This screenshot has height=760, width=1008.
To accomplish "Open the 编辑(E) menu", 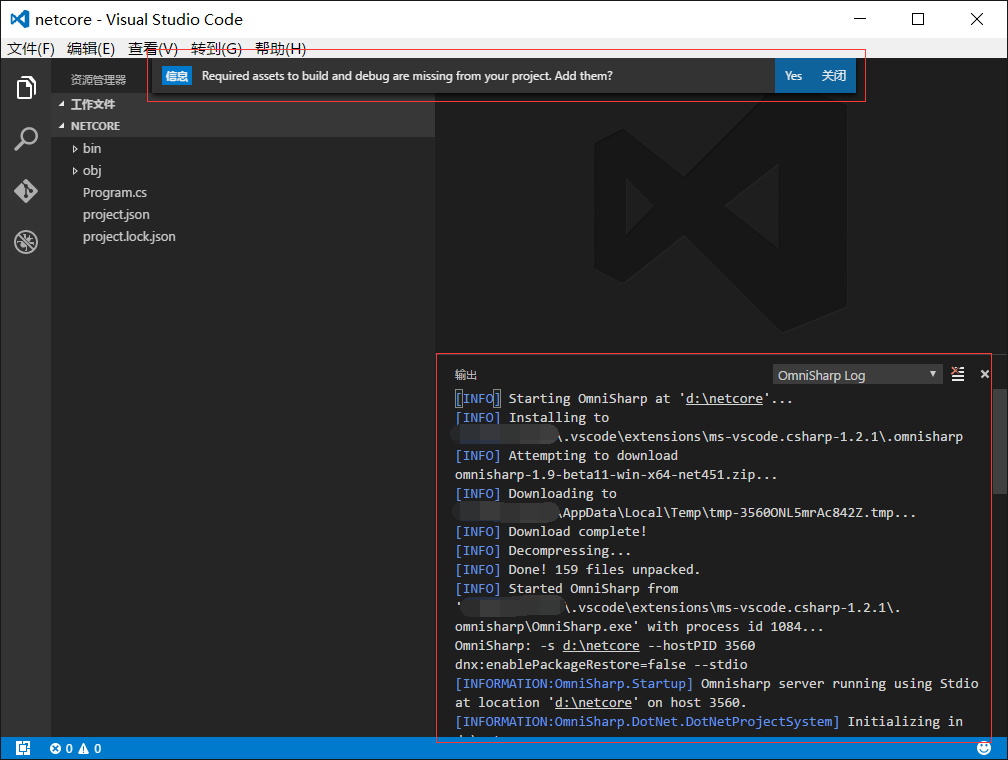I will pos(91,49).
